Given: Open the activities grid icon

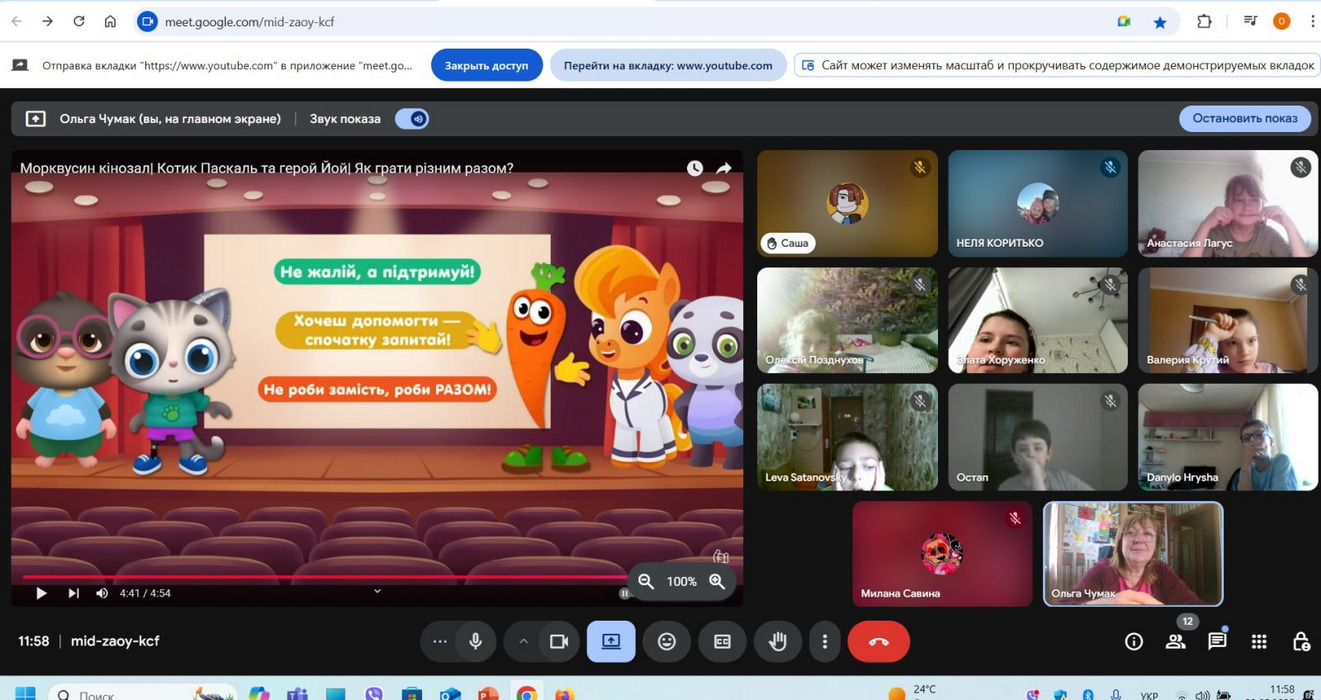Looking at the screenshot, I should (x=1259, y=642).
